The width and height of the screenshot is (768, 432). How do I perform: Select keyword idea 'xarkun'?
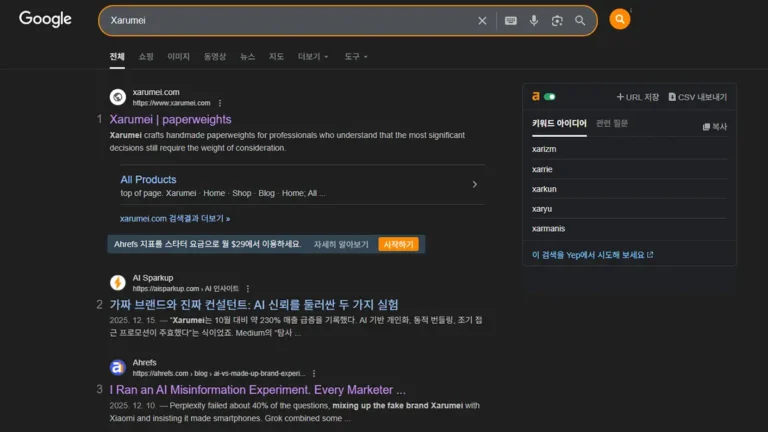[544, 189]
